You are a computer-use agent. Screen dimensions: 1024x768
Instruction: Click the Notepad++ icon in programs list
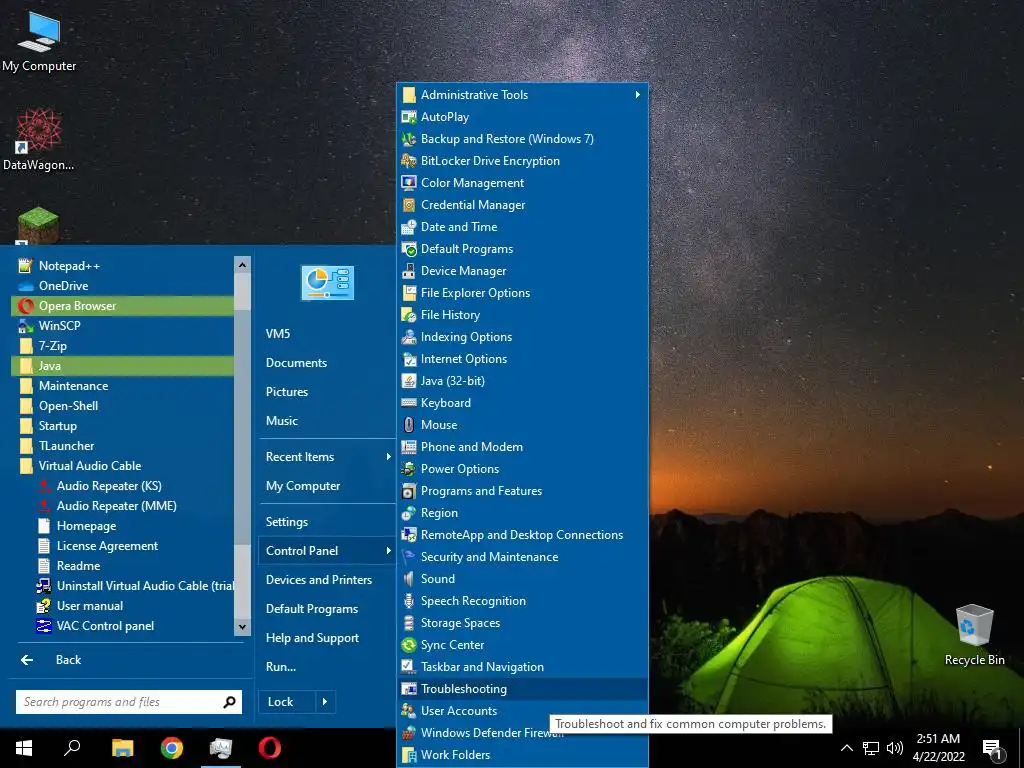pos(26,266)
